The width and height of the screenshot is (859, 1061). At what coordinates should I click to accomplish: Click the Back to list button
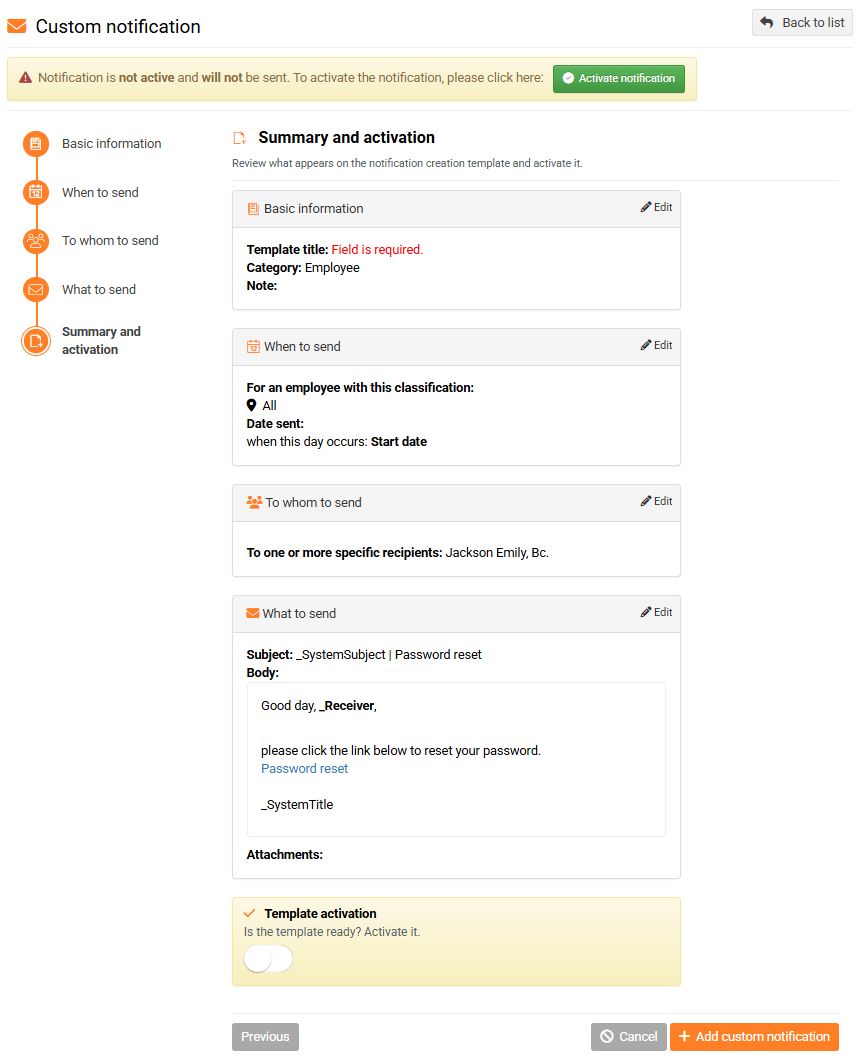click(x=802, y=23)
